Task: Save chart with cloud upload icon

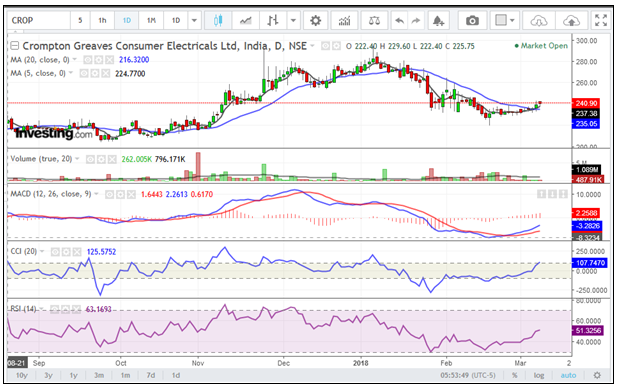Action: [571, 20]
